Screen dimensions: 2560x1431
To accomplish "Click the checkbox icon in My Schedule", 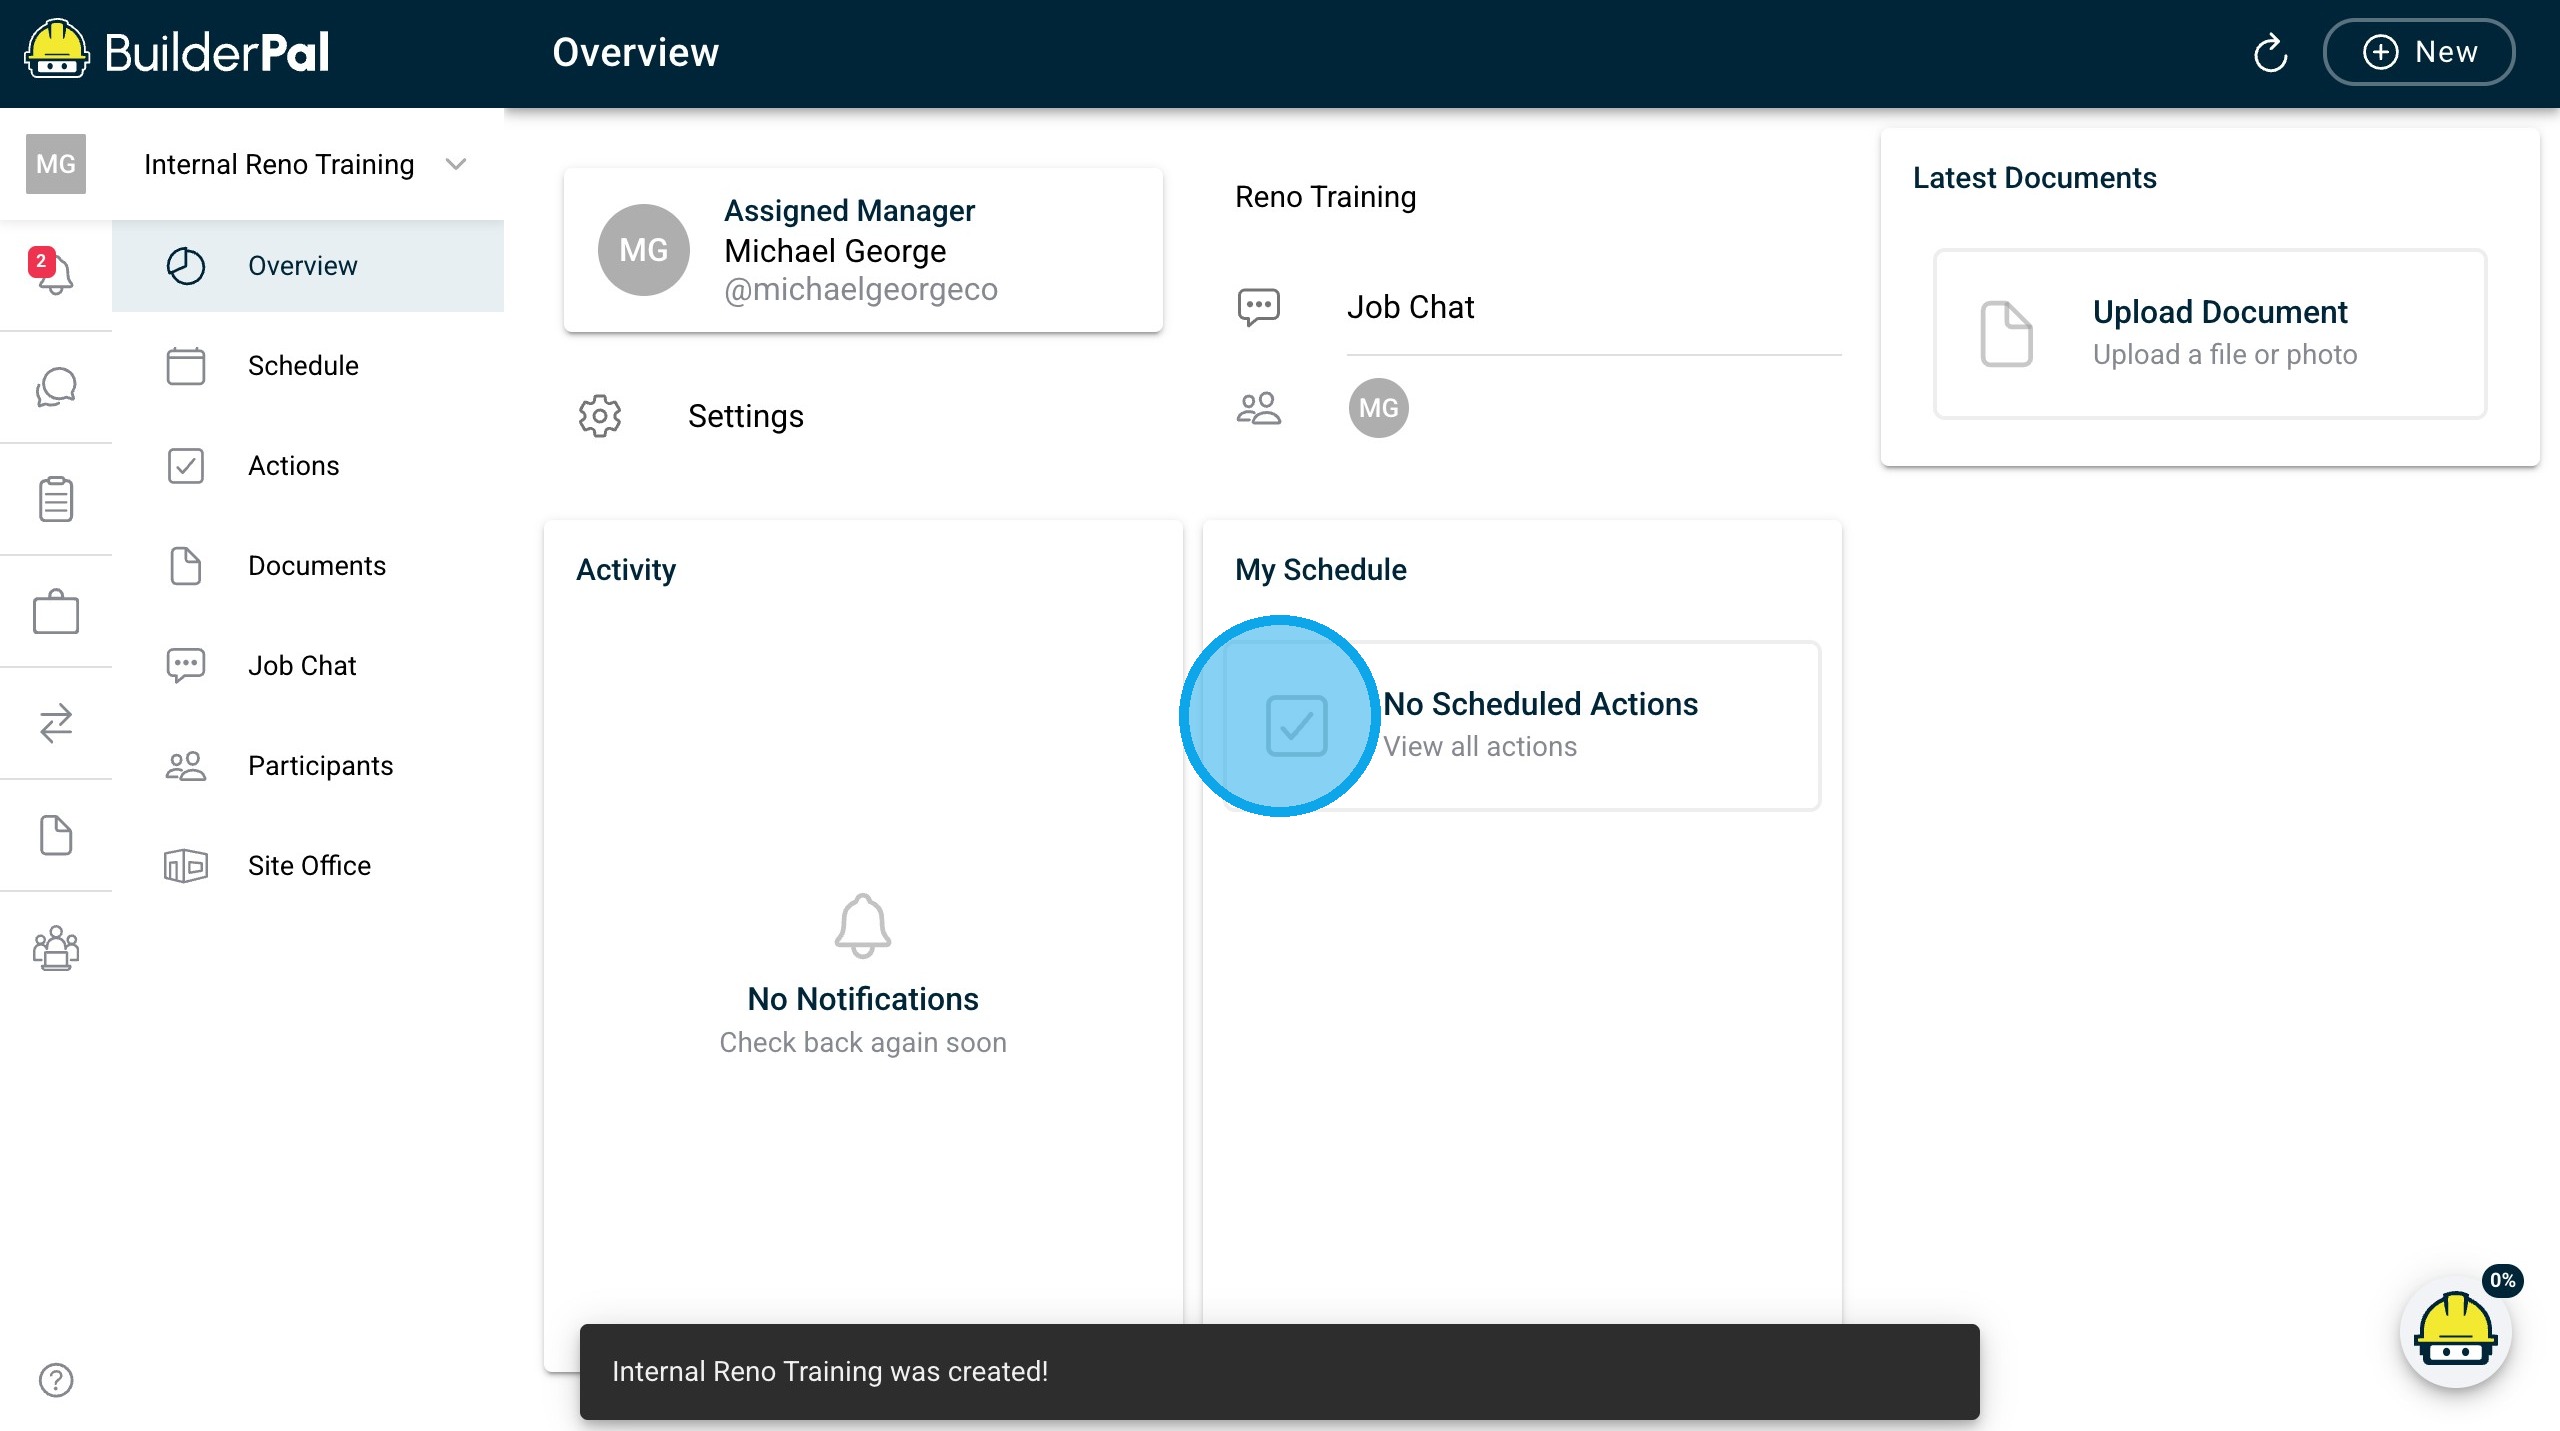I will [1296, 725].
